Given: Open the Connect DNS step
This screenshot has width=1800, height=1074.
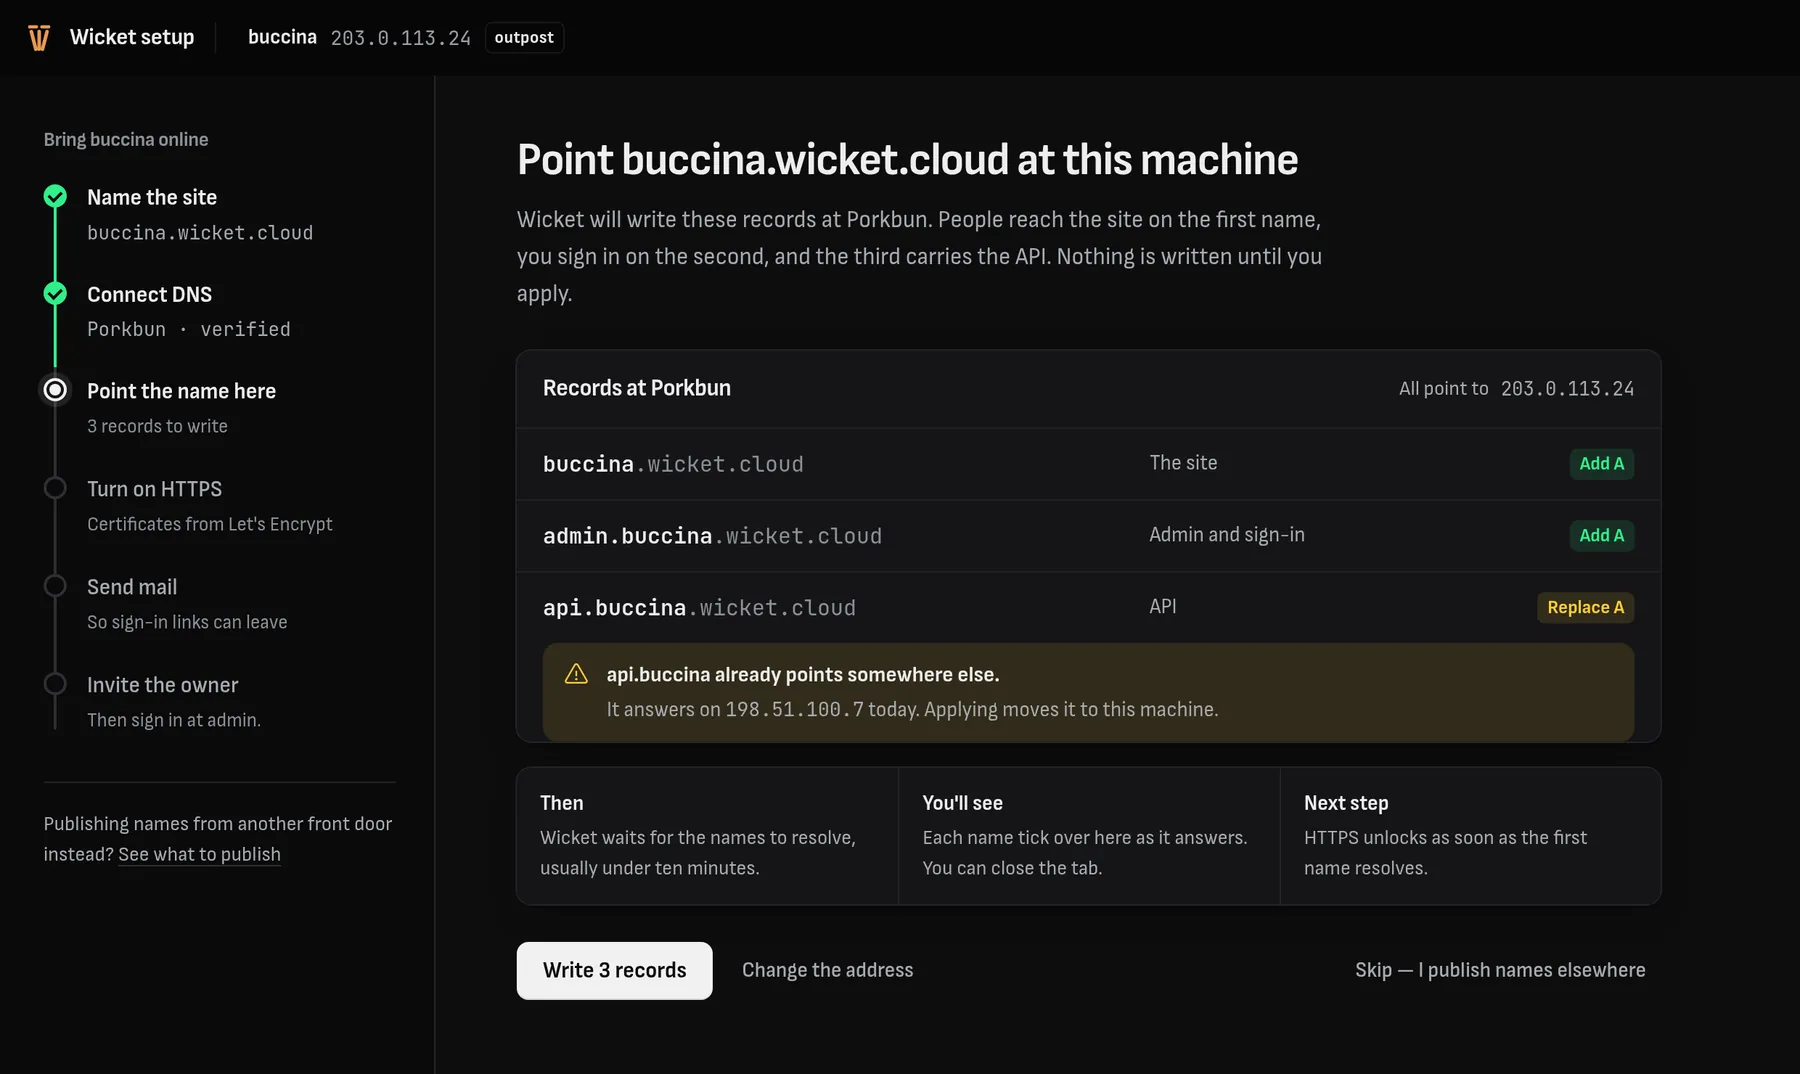Looking at the screenshot, I should point(149,294).
